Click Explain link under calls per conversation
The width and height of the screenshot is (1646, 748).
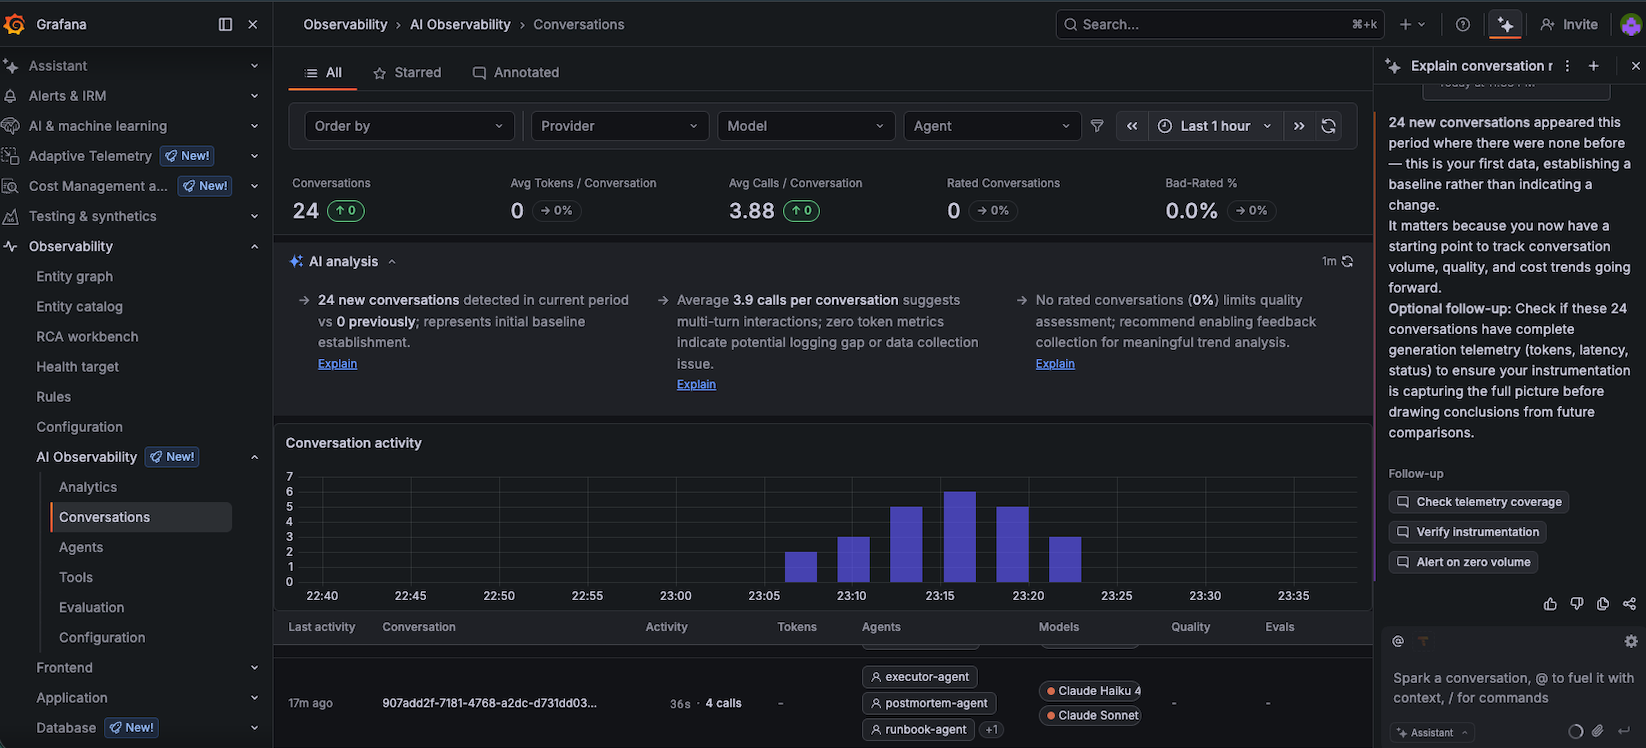[696, 384]
